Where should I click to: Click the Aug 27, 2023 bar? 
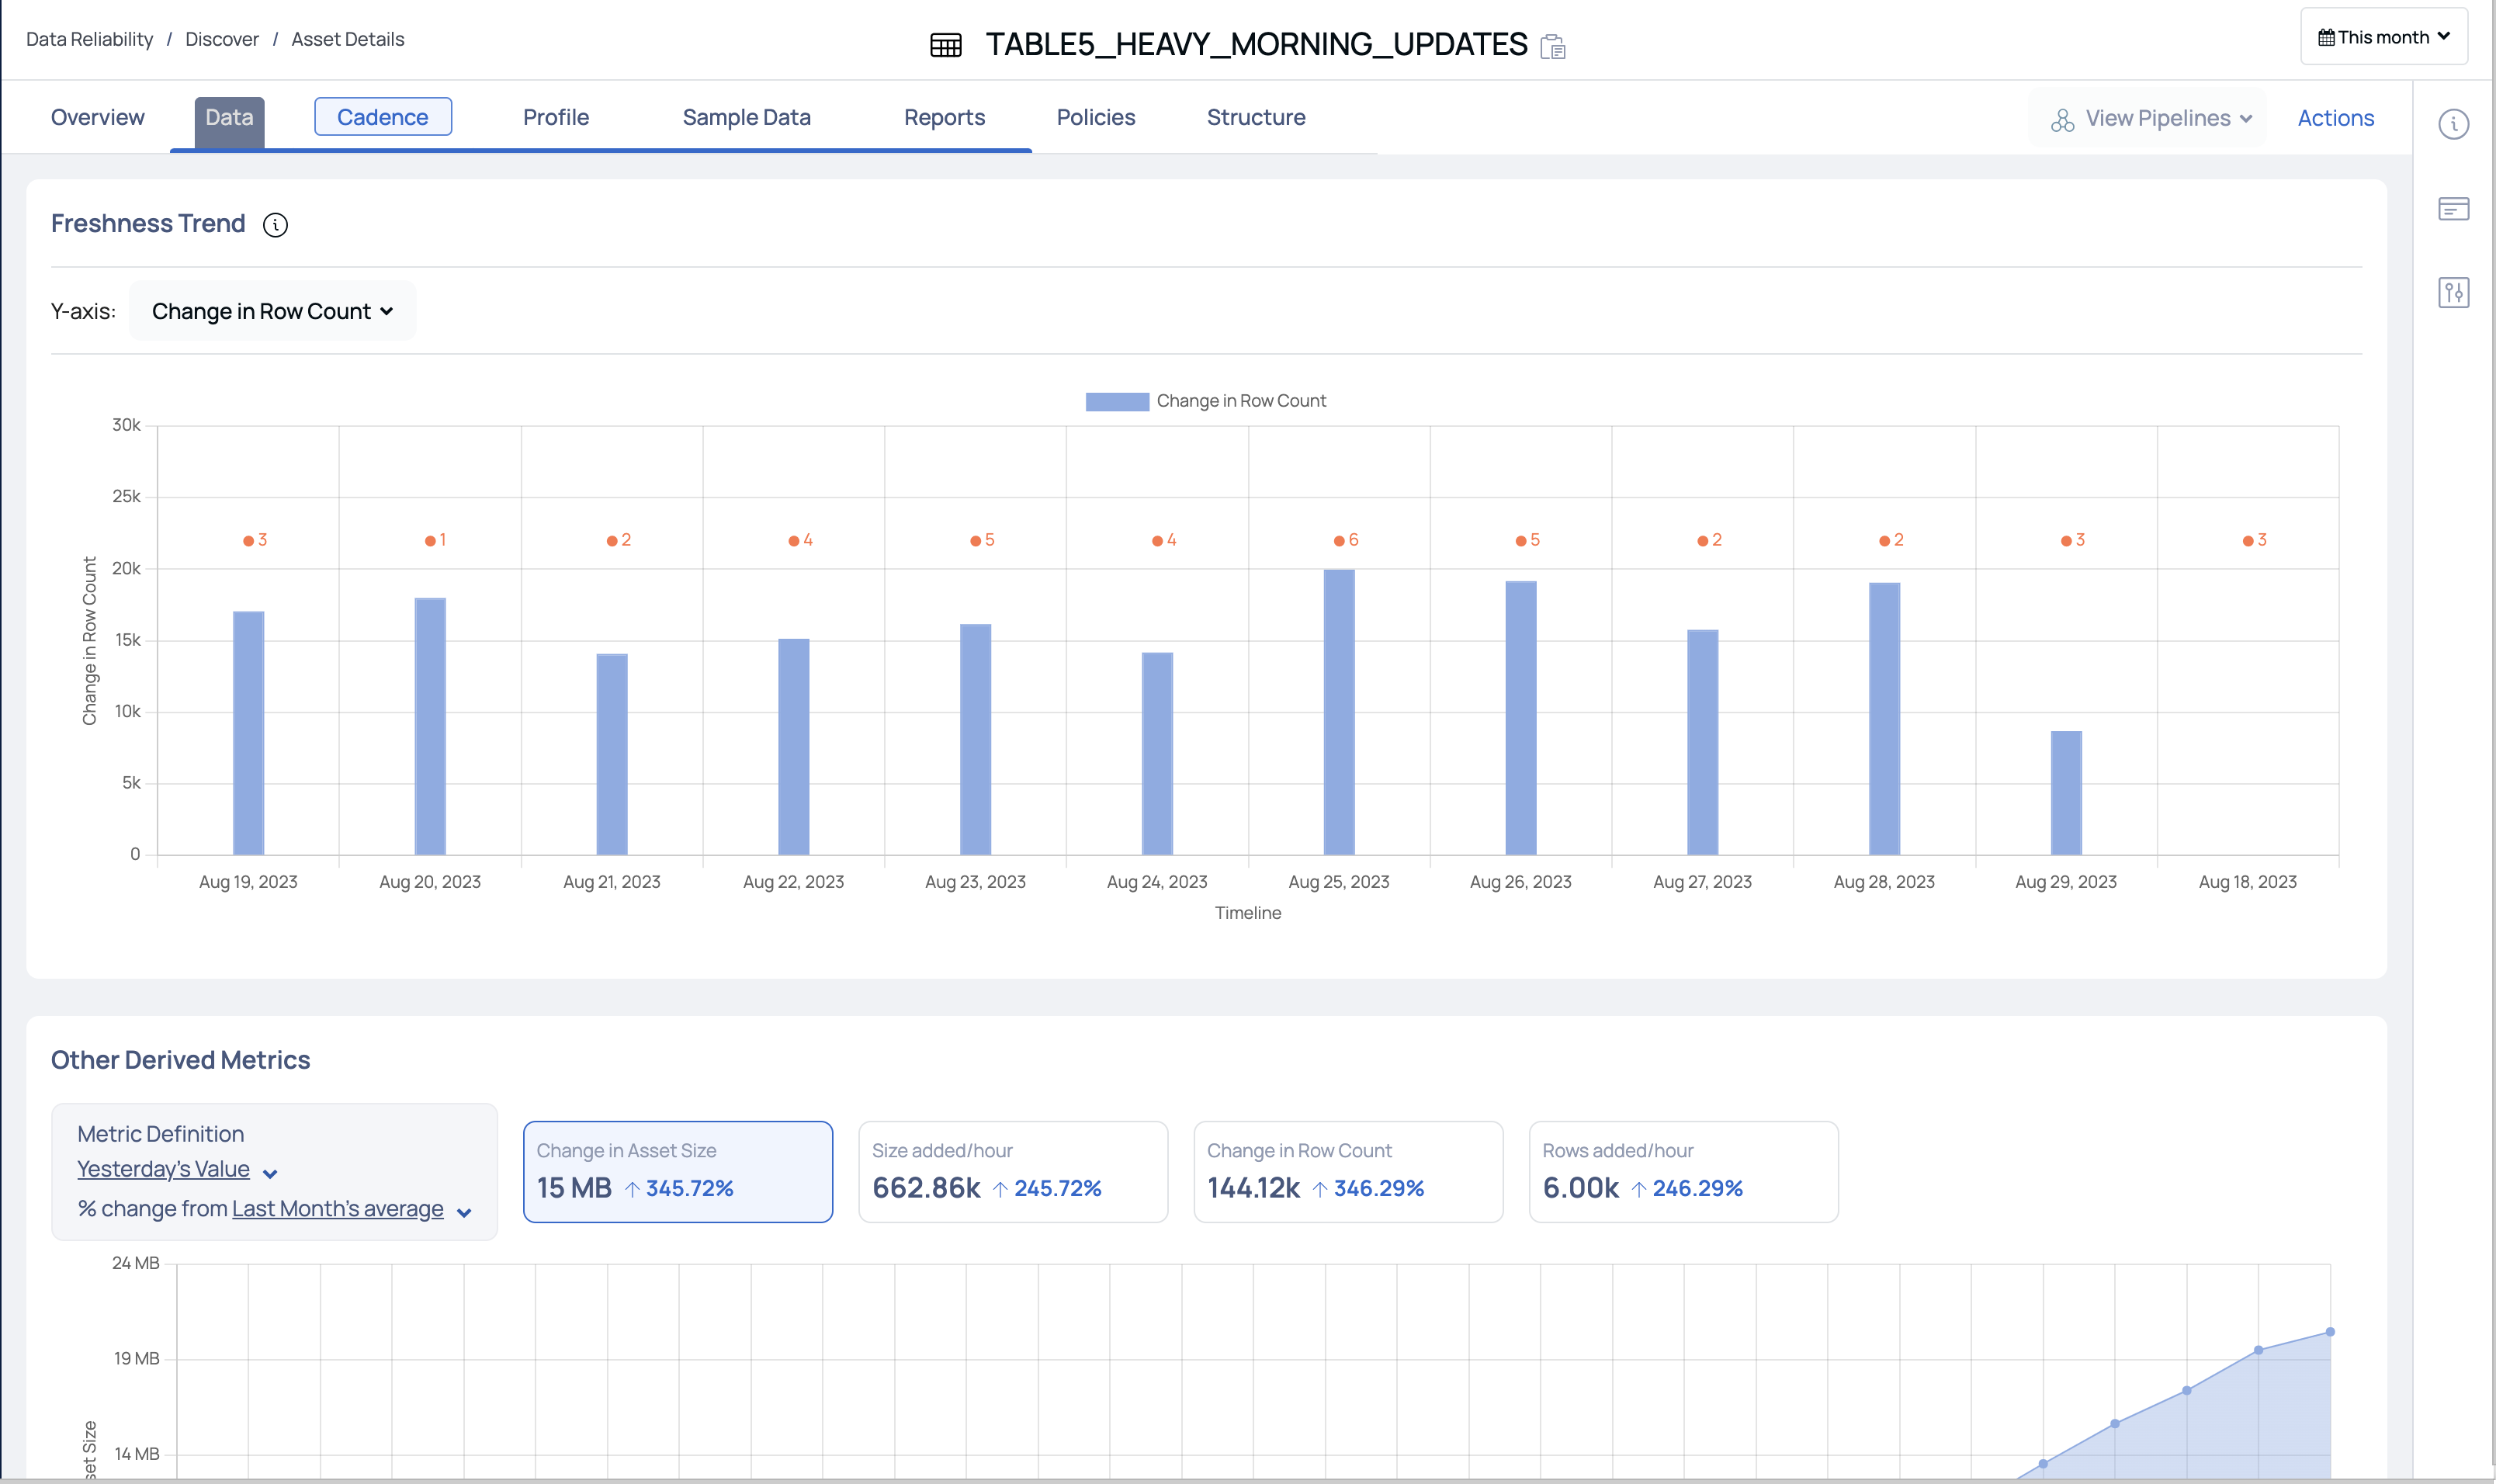tap(1703, 742)
